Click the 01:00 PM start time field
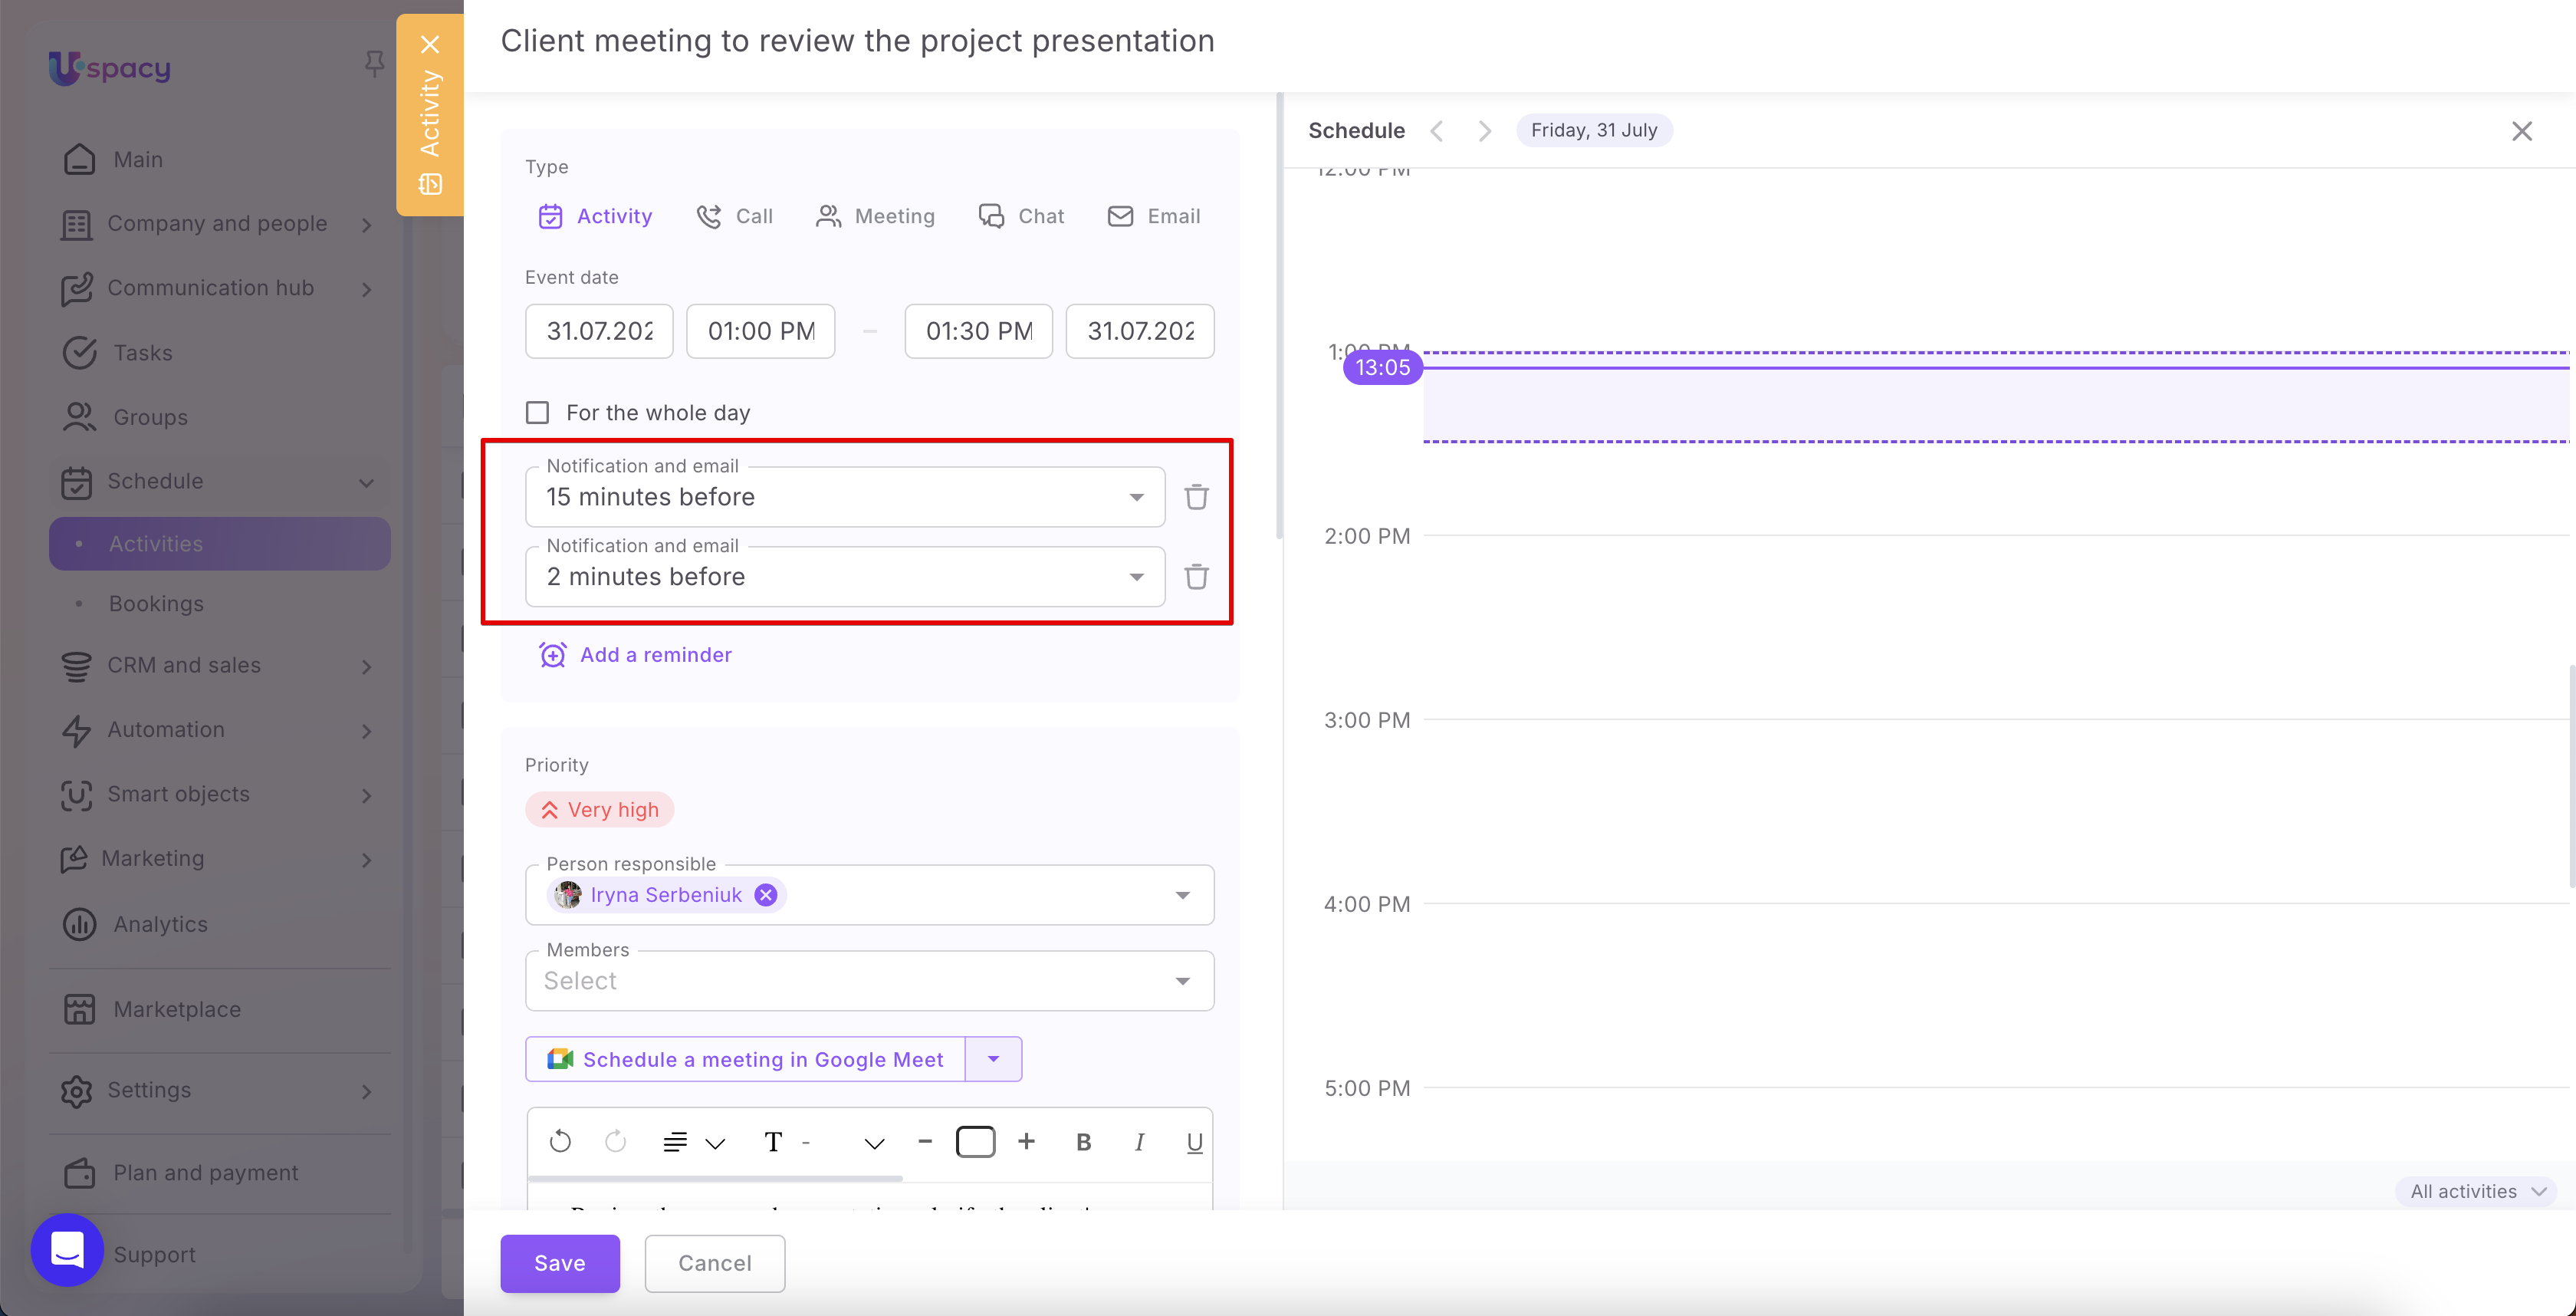Image resolution: width=2576 pixels, height=1316 pixels. [x=761, y=331]
